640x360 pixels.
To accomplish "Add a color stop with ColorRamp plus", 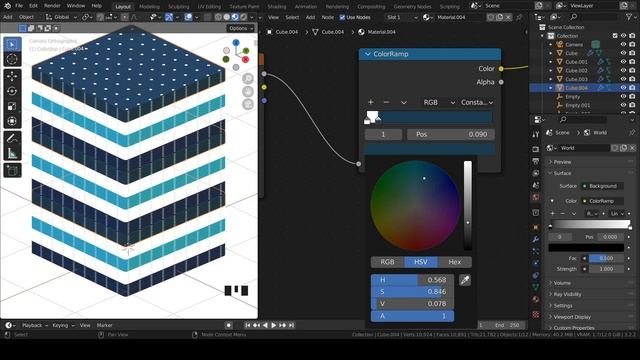I will 371,102.
